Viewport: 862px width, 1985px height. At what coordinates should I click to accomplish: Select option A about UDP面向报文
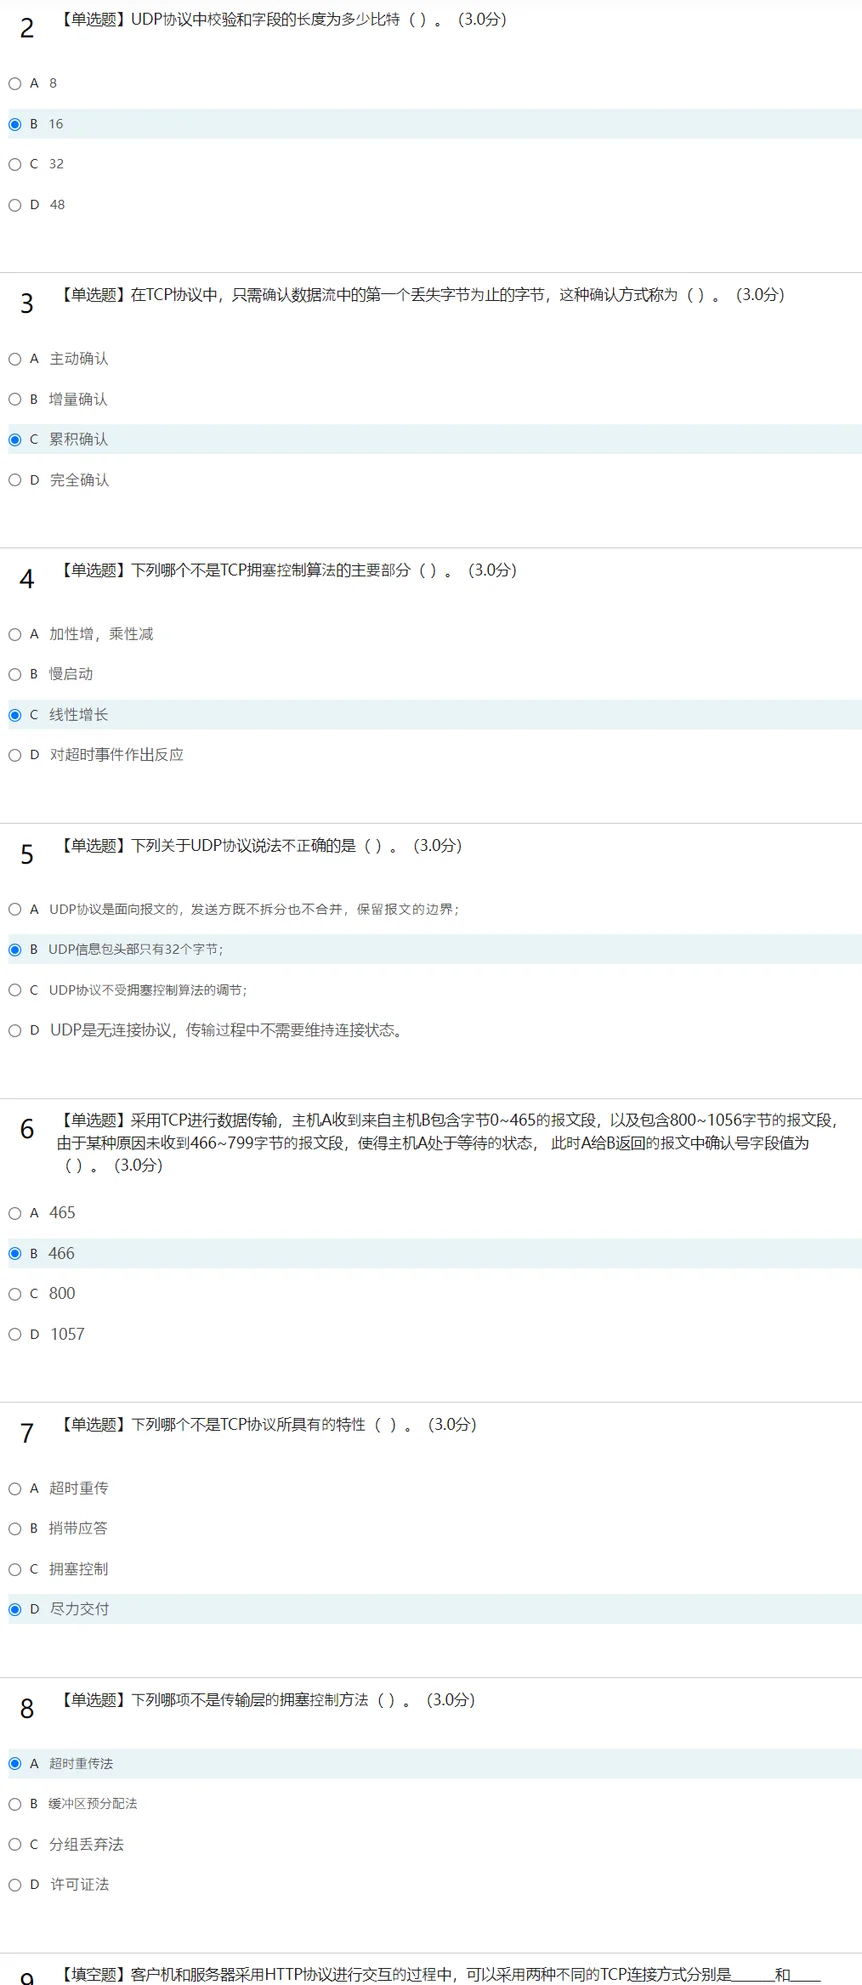coord(15,909)
